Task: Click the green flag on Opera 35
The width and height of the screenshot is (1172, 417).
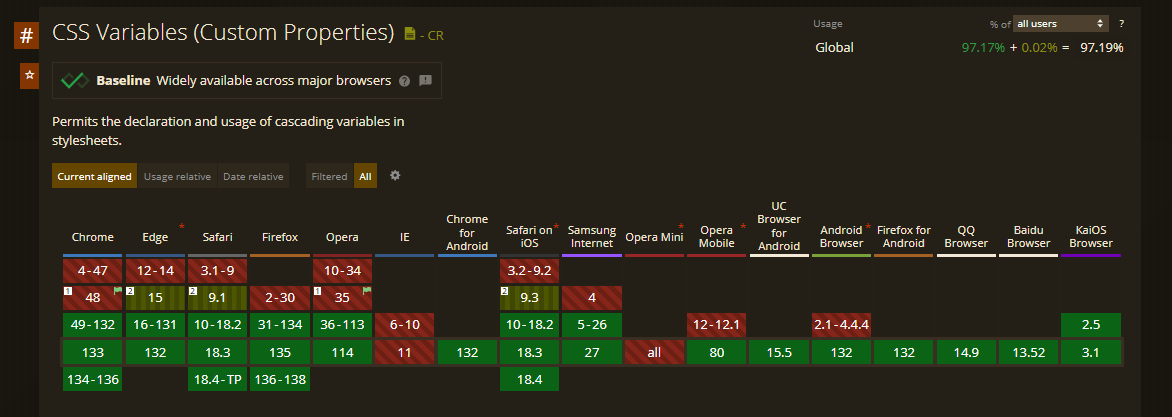Action: (367, 291)
